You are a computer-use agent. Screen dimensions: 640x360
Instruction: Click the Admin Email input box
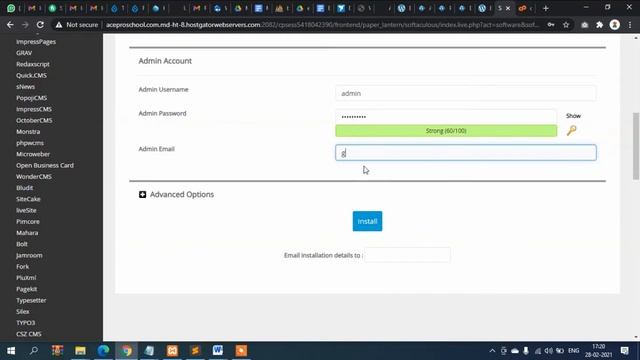(465, 153)
